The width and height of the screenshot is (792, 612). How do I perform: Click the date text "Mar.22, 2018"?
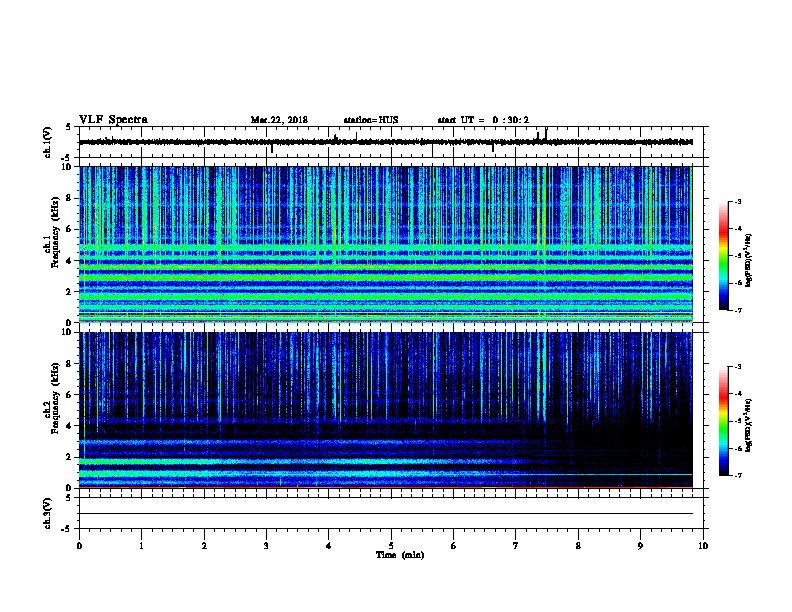pyautogui.click(x=279, y=120)
